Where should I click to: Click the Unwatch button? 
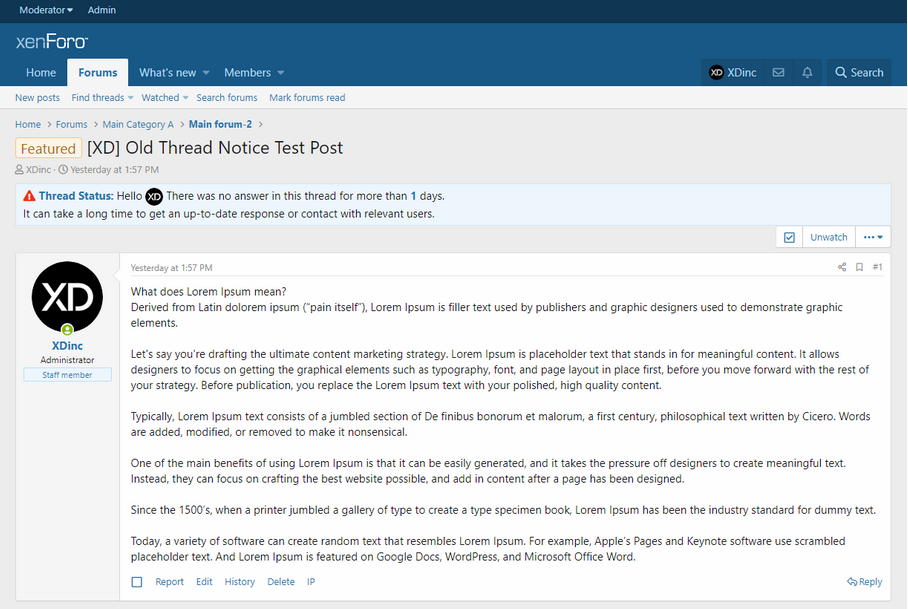pyautogui.click(x=829, y=237)
